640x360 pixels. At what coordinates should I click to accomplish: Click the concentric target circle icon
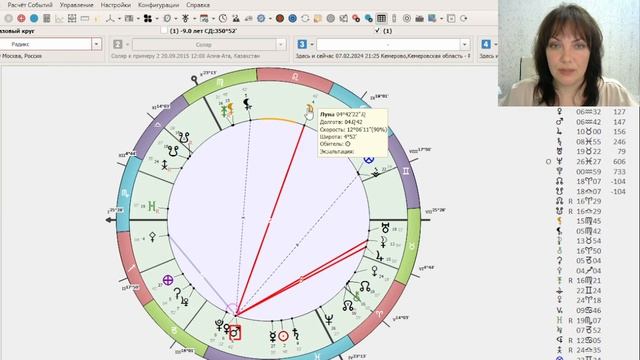pos(407,18)
